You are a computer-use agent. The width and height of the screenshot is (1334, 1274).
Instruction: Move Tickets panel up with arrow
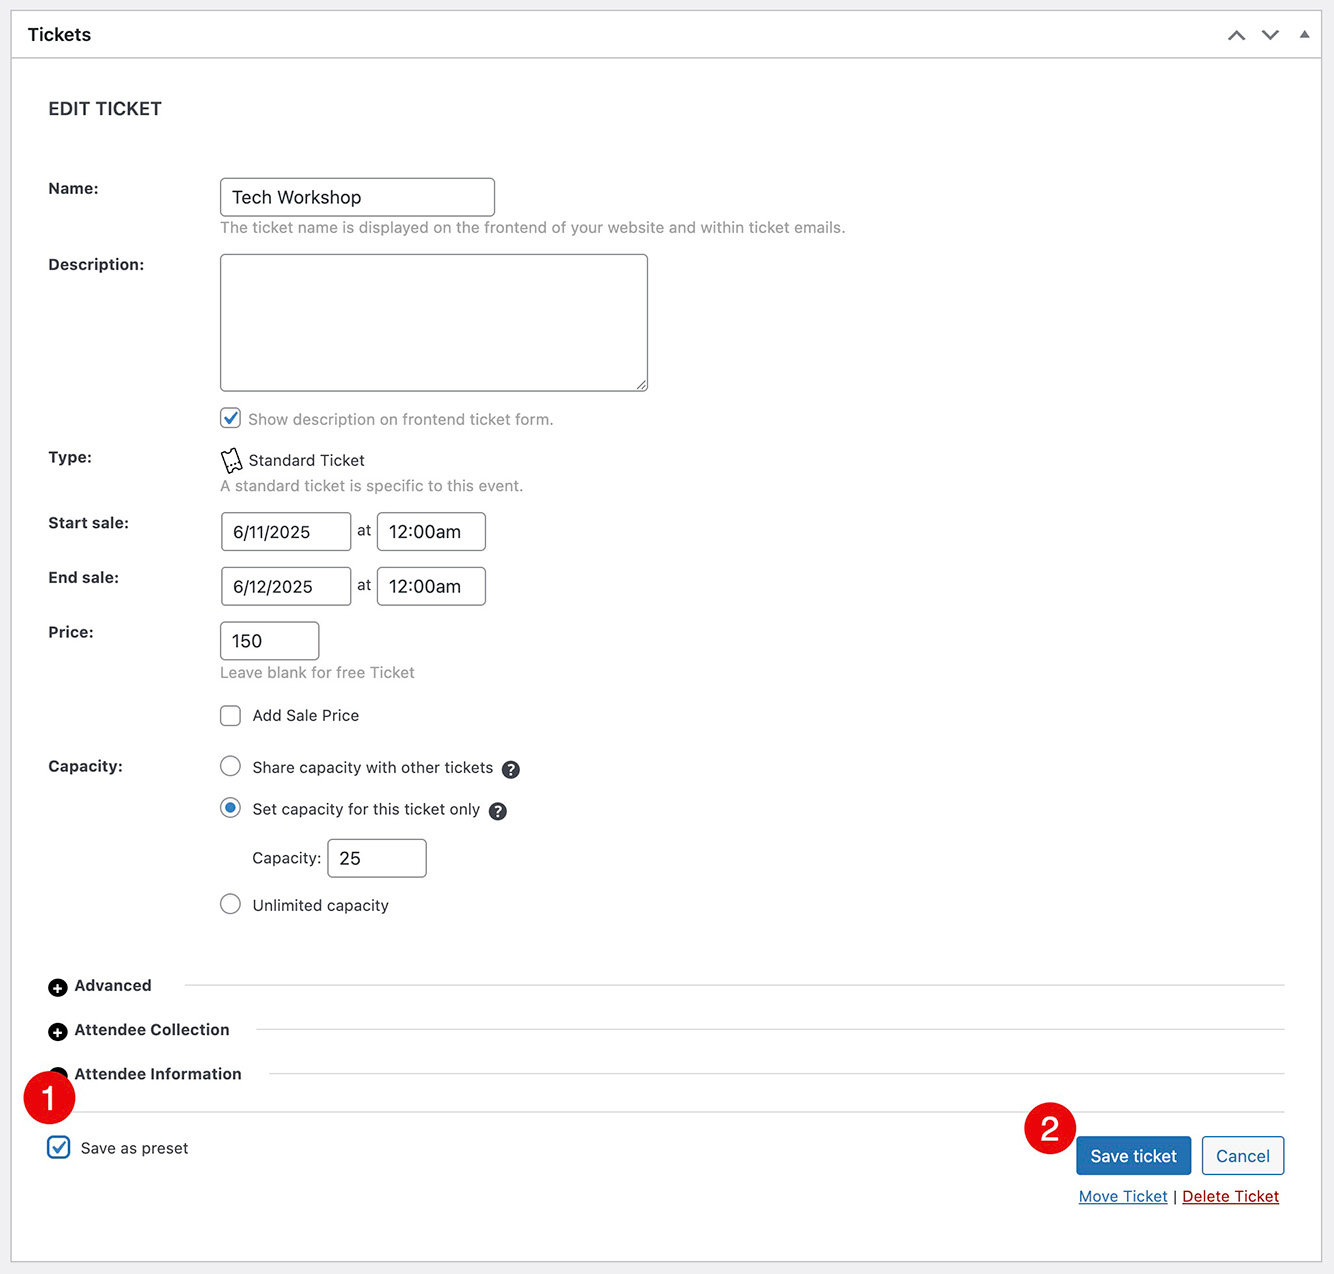(x=1236, y=35)
